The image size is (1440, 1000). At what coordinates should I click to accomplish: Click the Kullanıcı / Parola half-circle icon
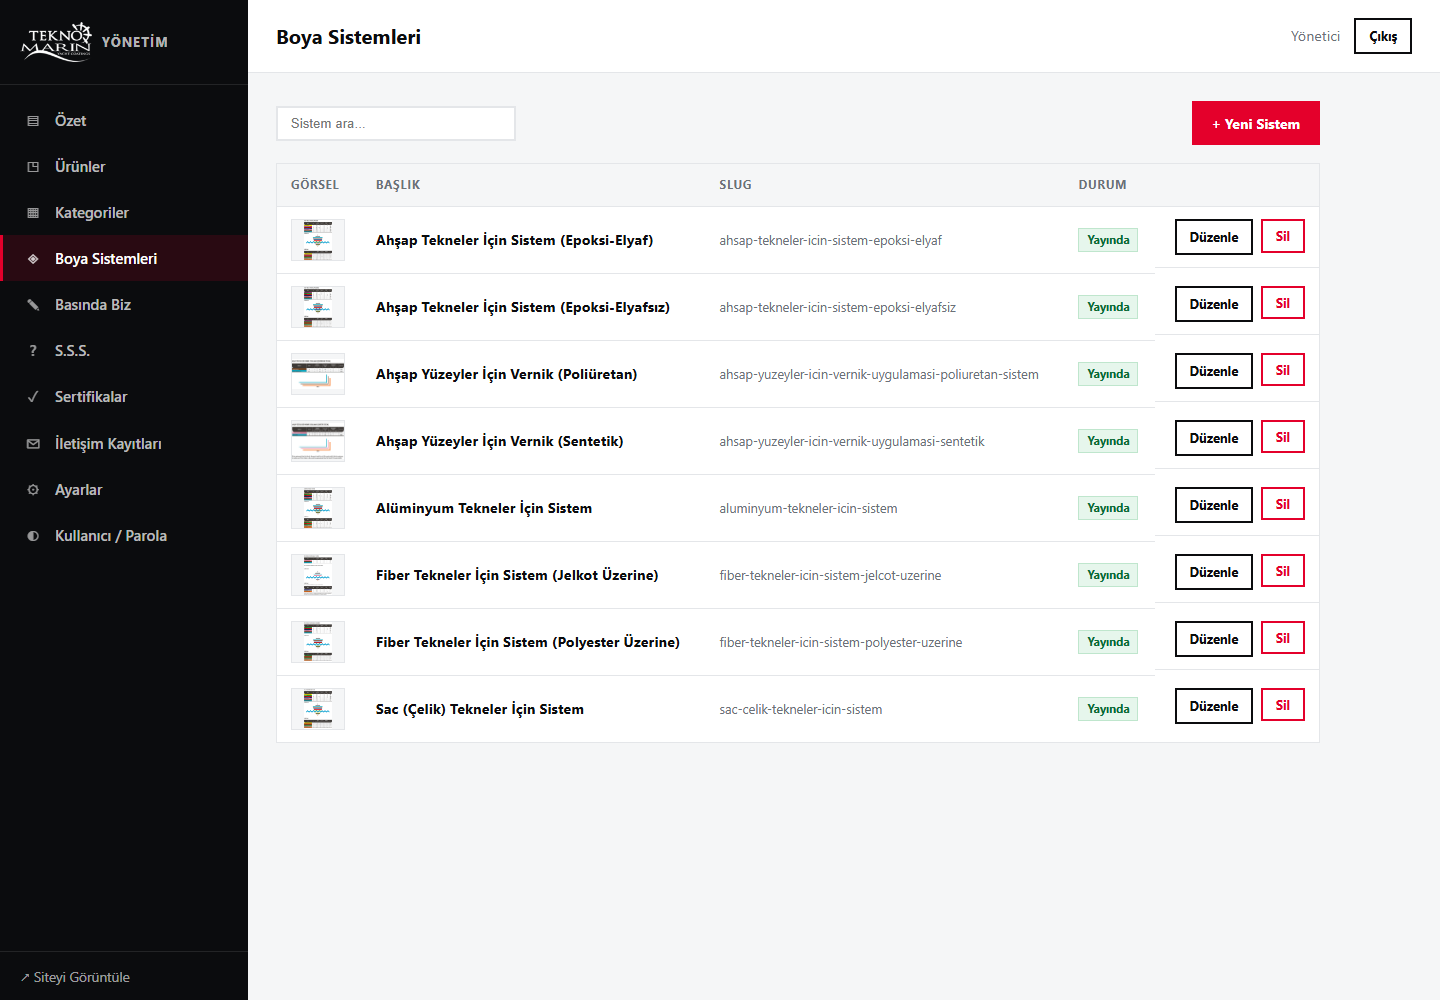point(33,536)
